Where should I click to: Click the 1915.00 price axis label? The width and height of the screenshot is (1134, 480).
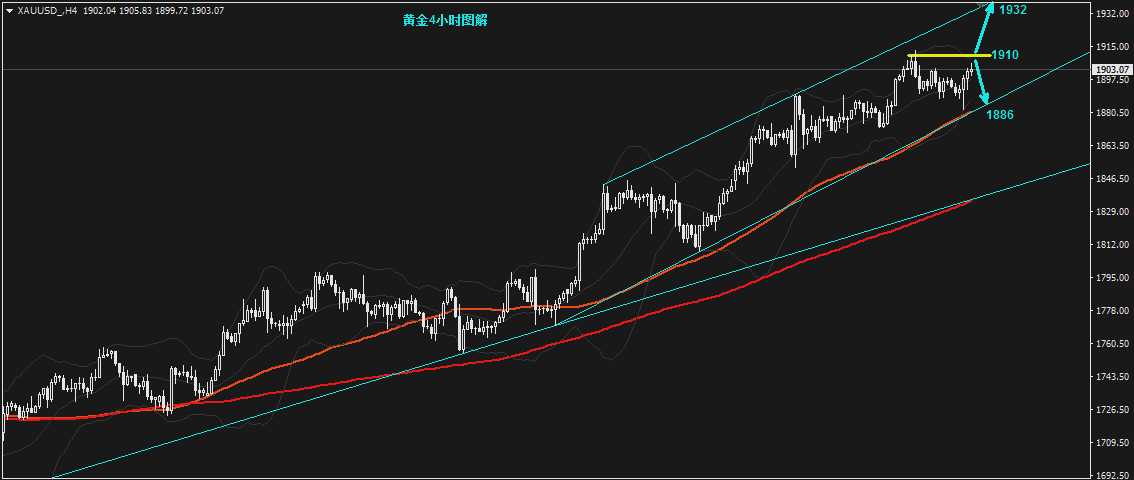1113,47
